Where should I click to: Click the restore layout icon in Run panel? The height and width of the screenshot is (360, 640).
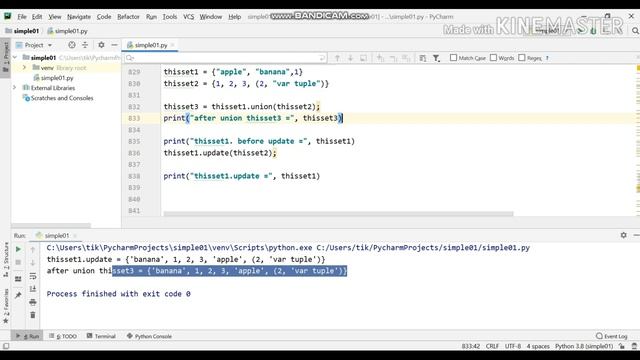pyautogui.click(x=18, y=279)
